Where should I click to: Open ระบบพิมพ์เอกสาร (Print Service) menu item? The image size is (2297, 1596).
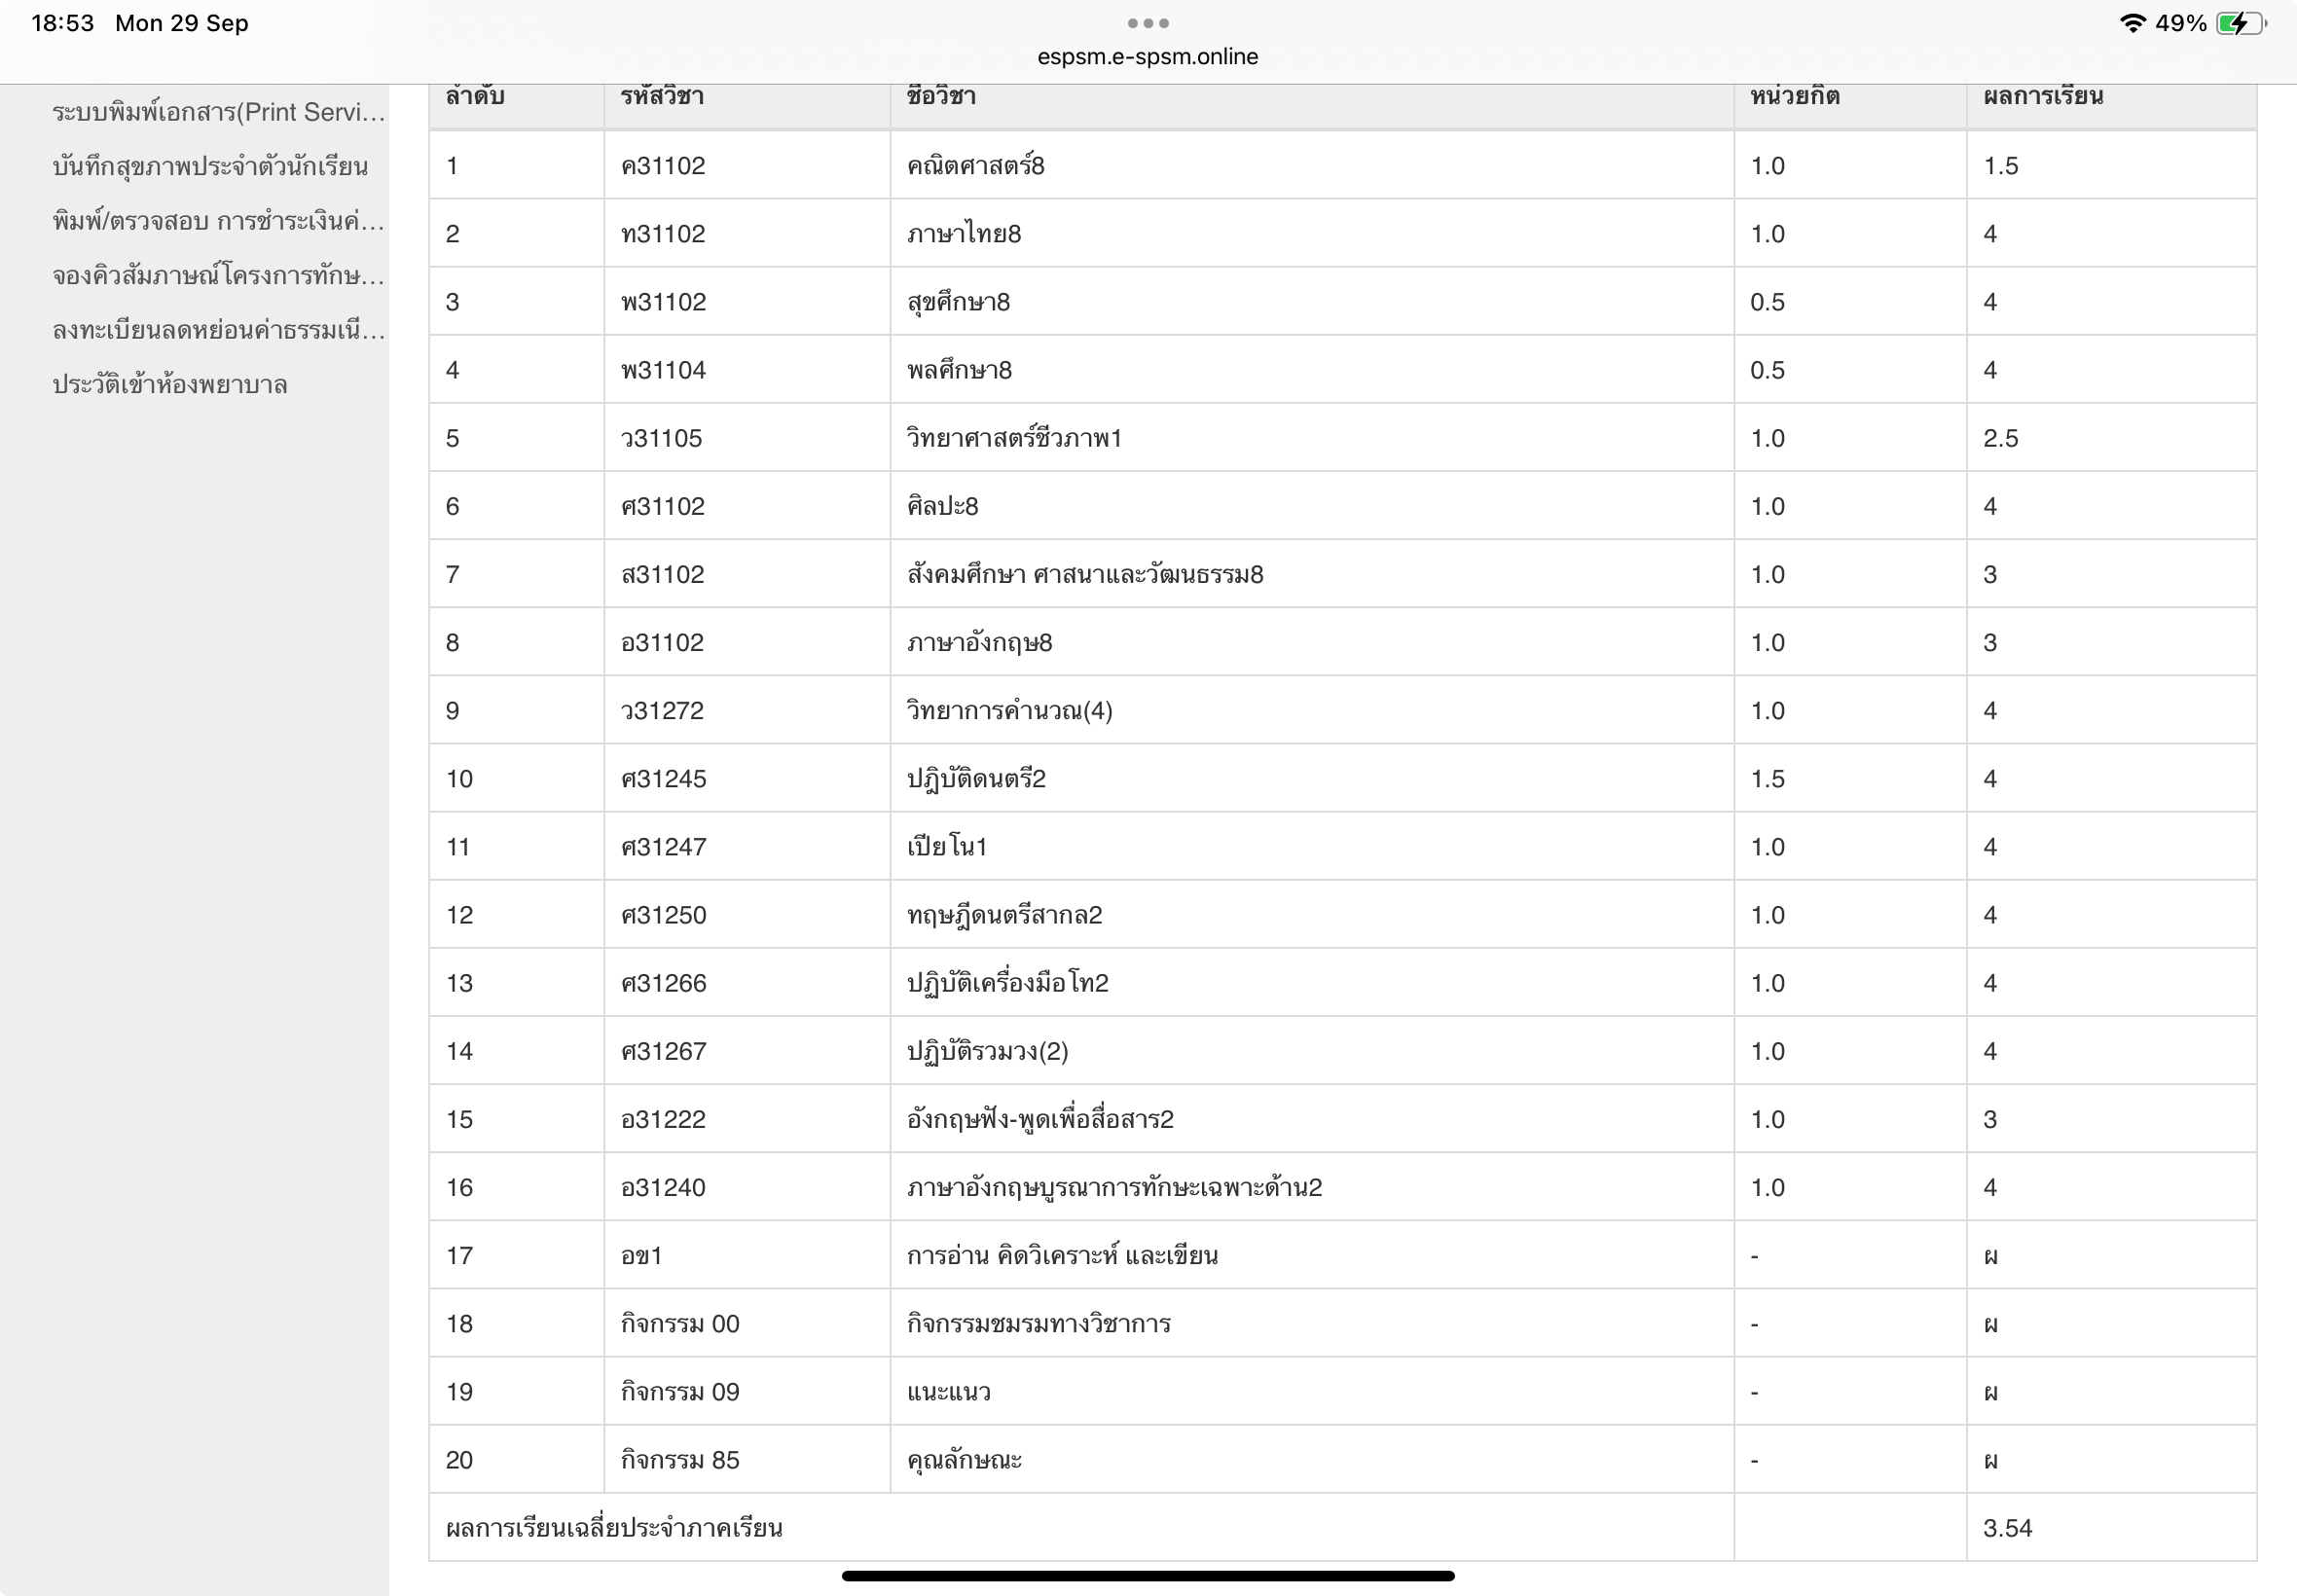(218, 112)
